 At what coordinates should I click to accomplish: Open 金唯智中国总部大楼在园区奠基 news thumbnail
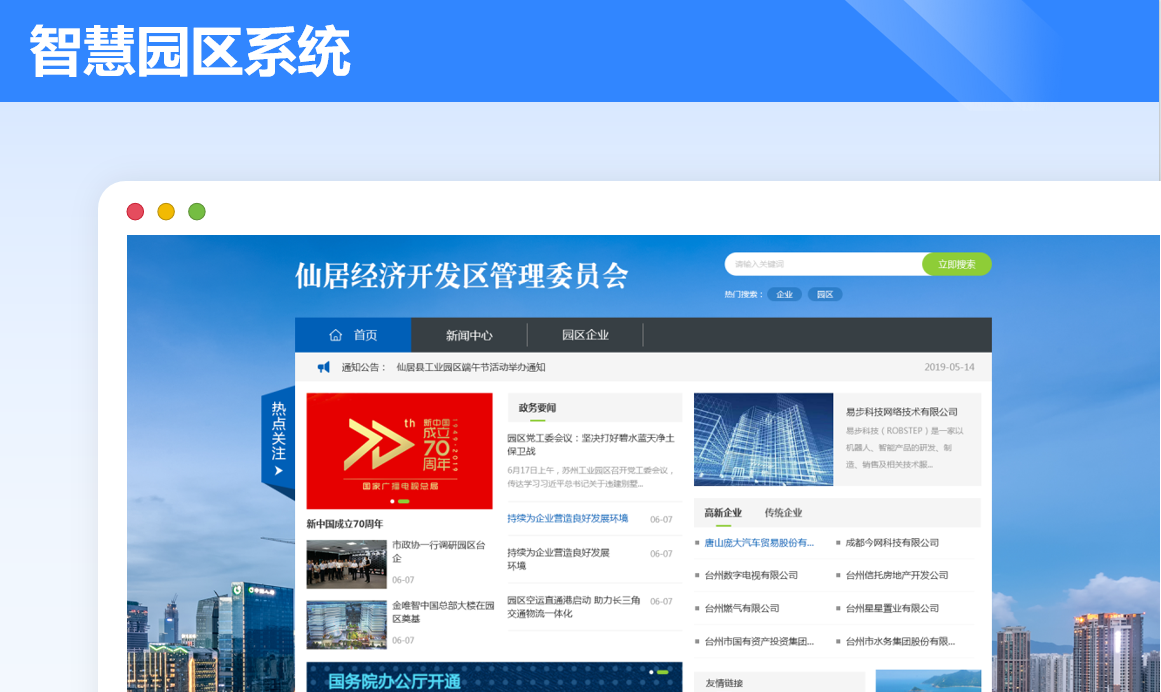point(347,625)
